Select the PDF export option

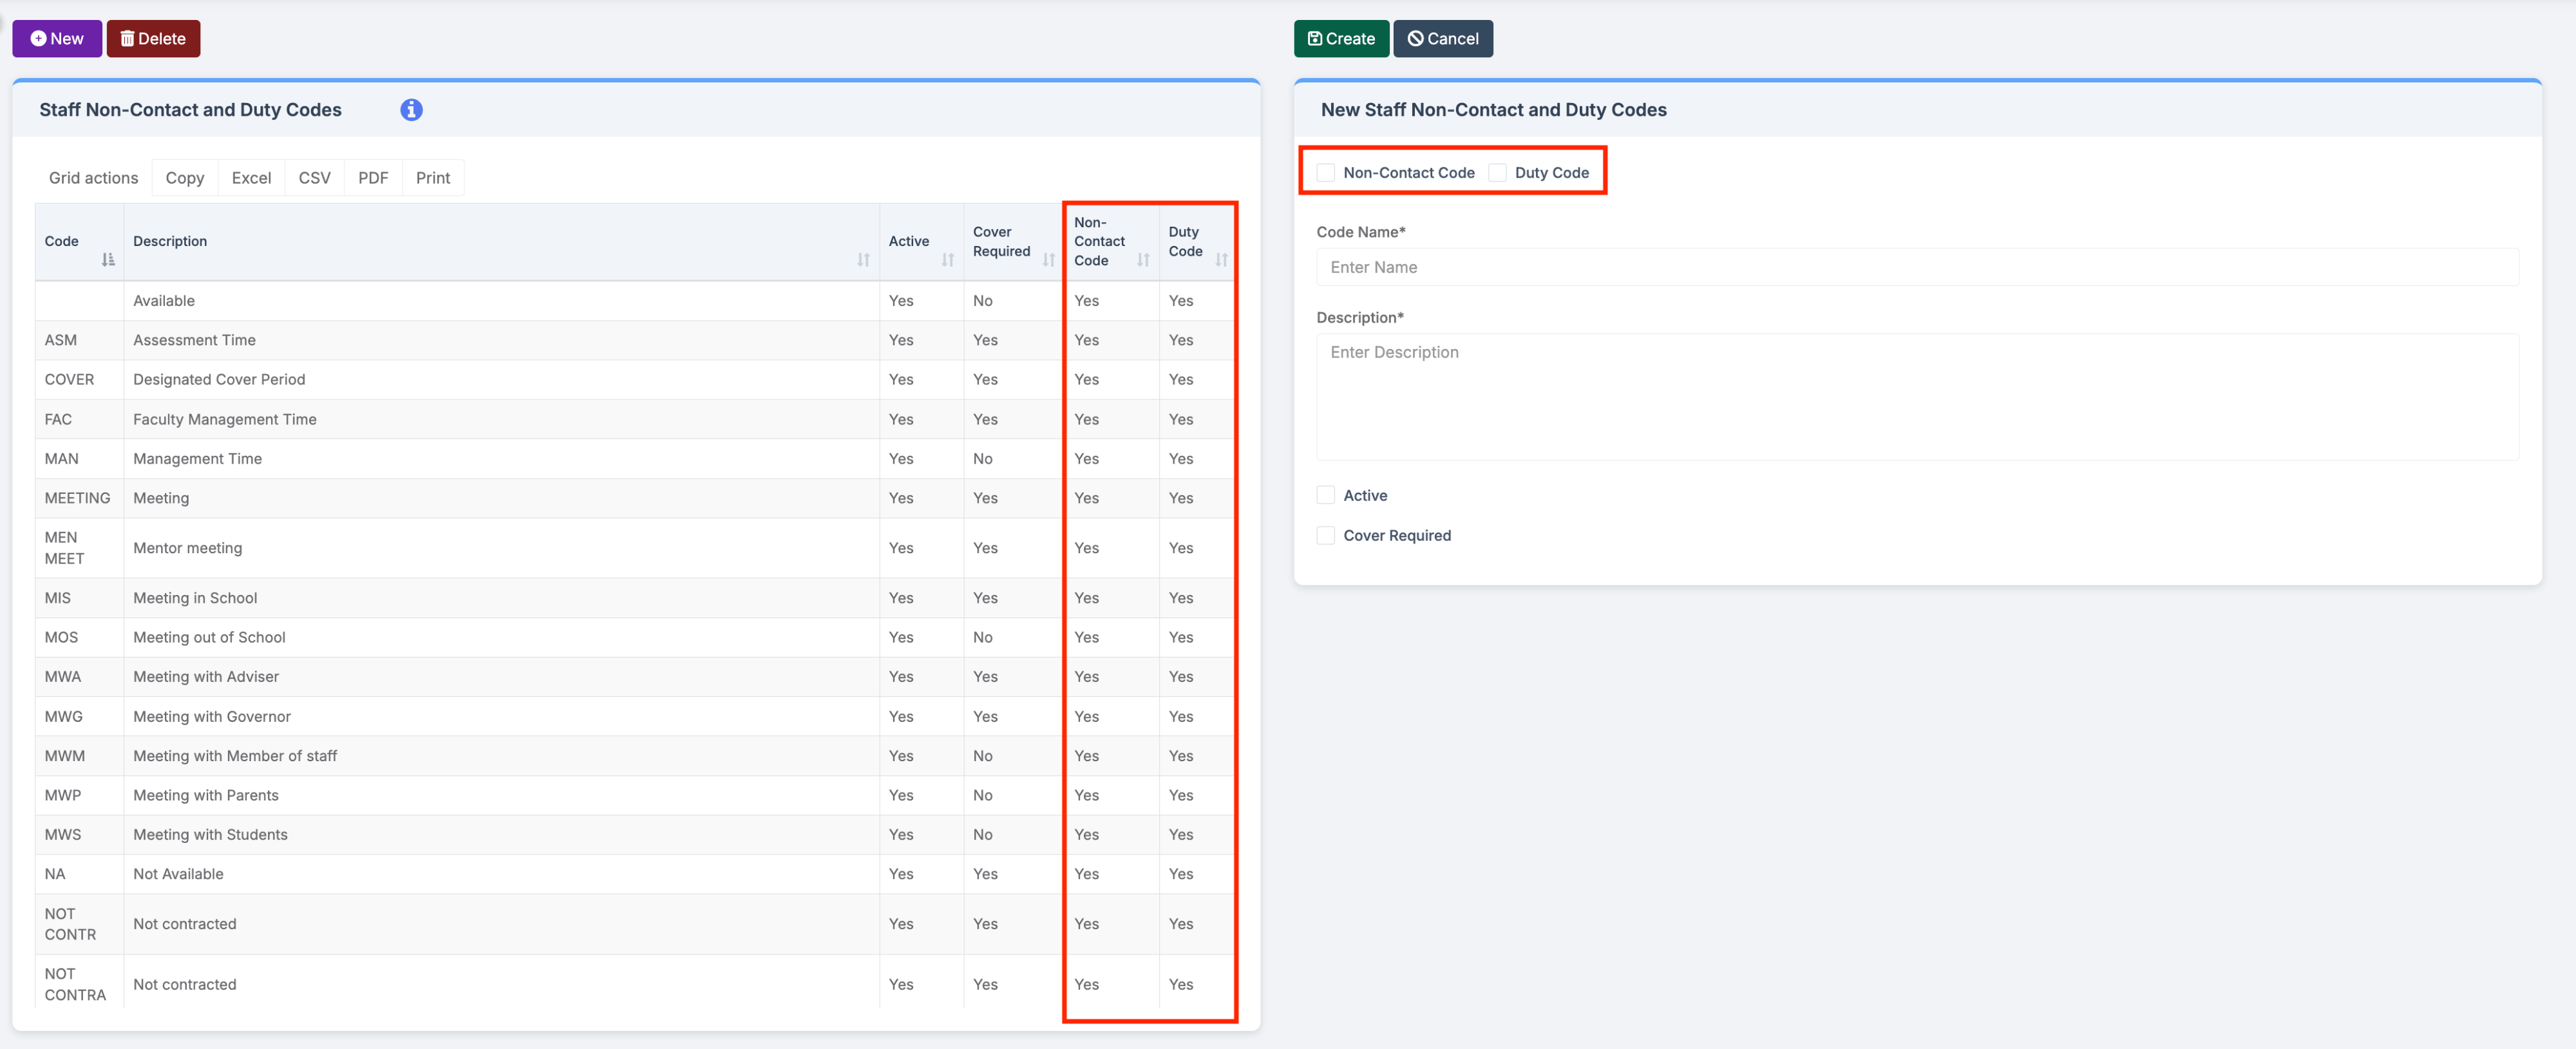tap(372, 177)
